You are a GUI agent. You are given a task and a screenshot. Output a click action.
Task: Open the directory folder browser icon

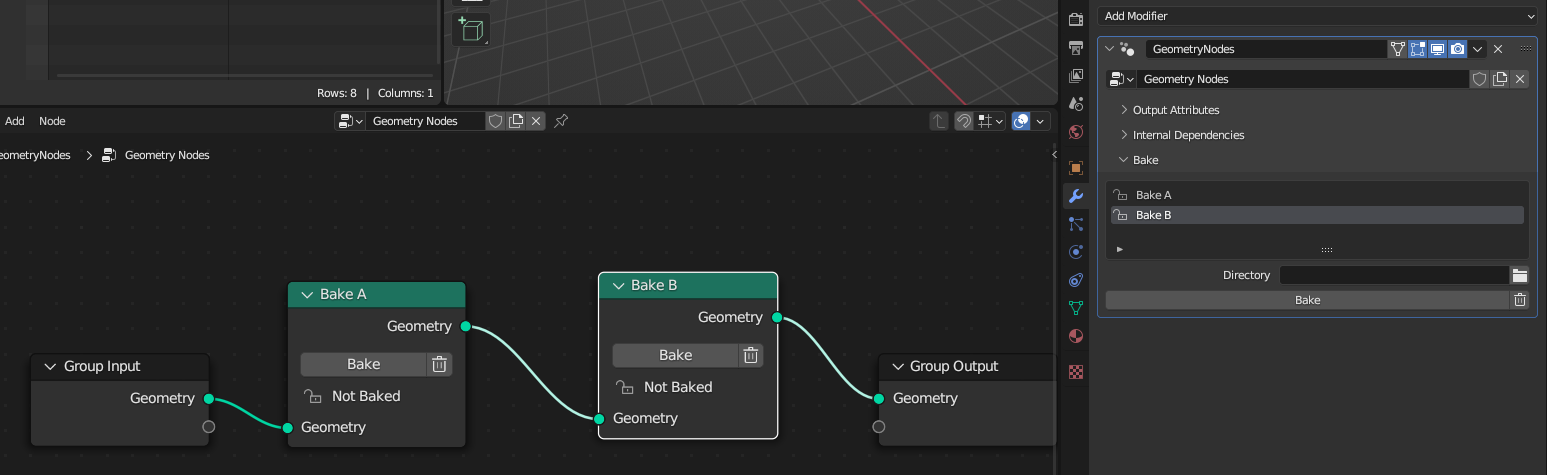(x=1520, y=275)
